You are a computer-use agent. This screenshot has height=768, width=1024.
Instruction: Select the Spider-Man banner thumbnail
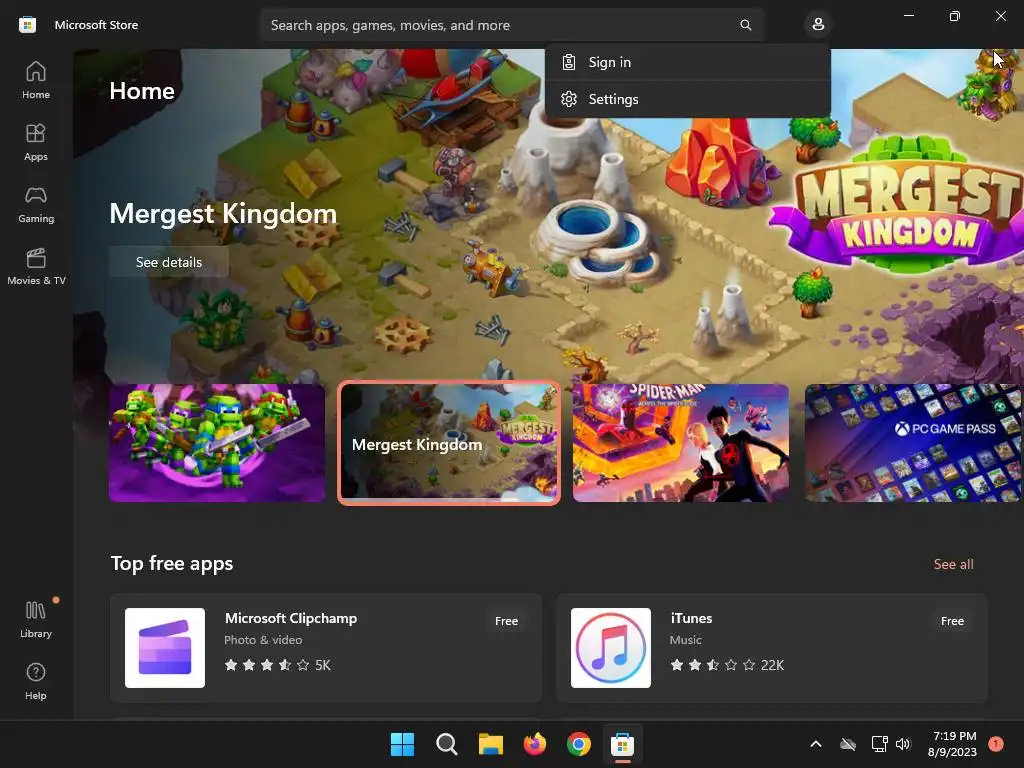[x=680, y=443]
